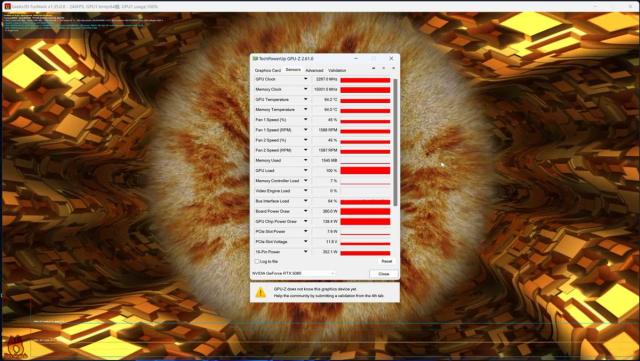640x361 pixels.
Task: Expand the GPU Temperature dropdown arrow
Action: coord(305,99)
